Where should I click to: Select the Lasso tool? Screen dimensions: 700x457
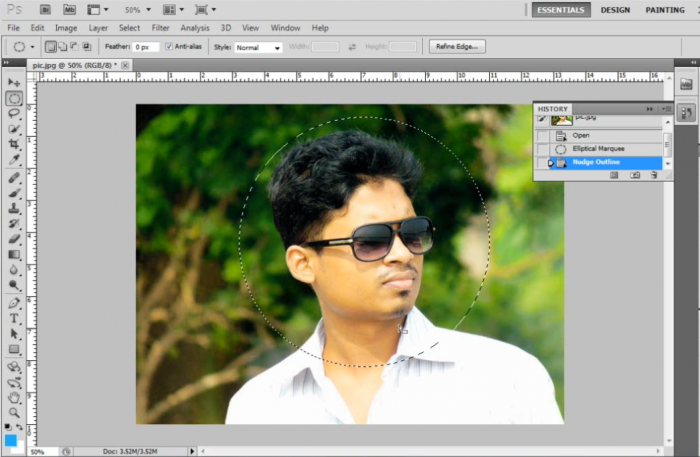tap(14, 113)
